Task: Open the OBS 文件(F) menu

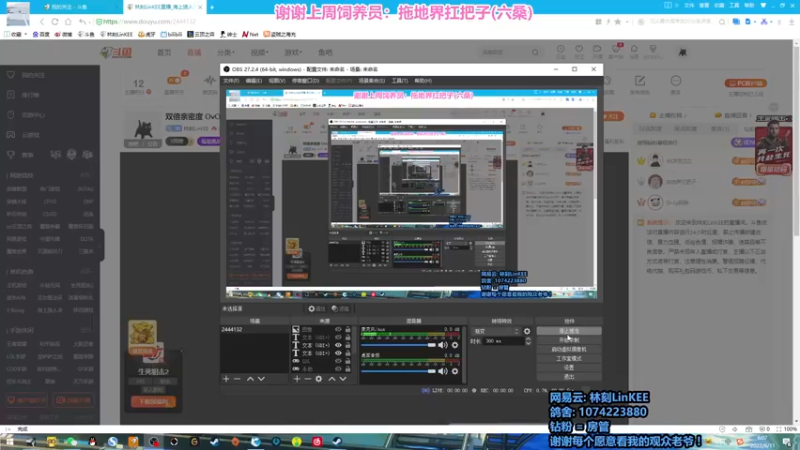Action: click(x=231, y=81)
